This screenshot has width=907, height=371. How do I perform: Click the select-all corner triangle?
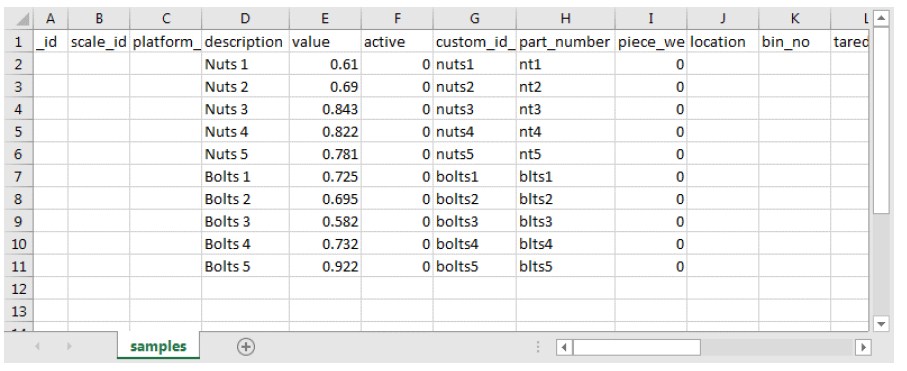point(22,20)
